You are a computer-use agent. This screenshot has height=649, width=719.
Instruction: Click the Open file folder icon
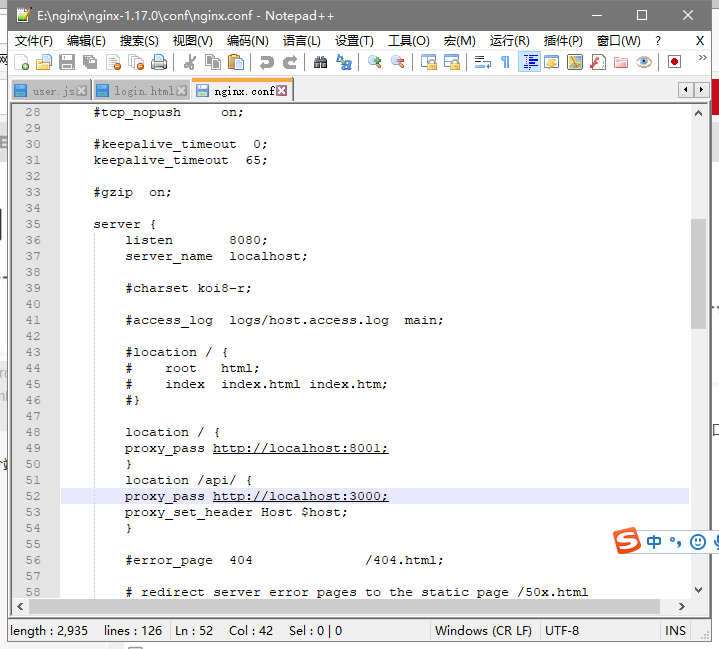pyautogui.click(x=44, y=62)
